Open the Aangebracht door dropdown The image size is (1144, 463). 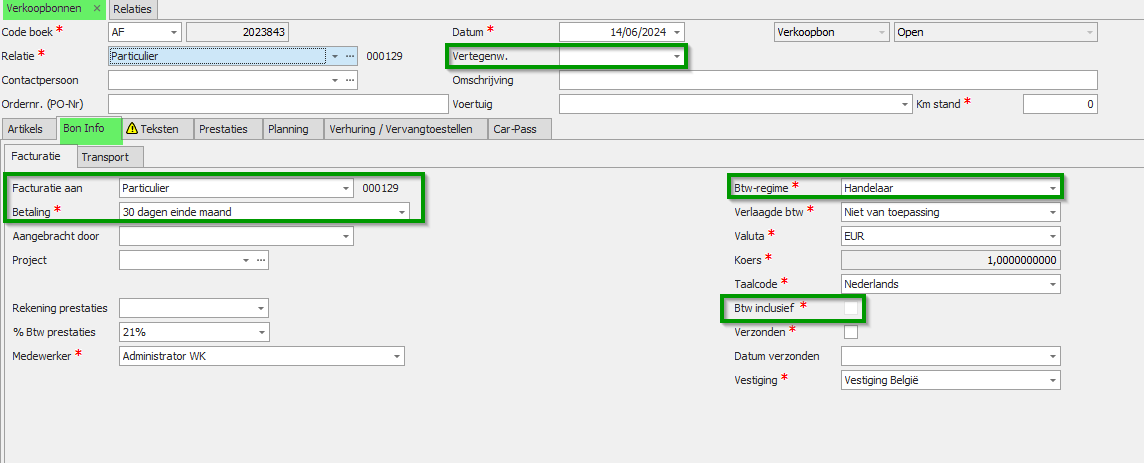[346, 236]
